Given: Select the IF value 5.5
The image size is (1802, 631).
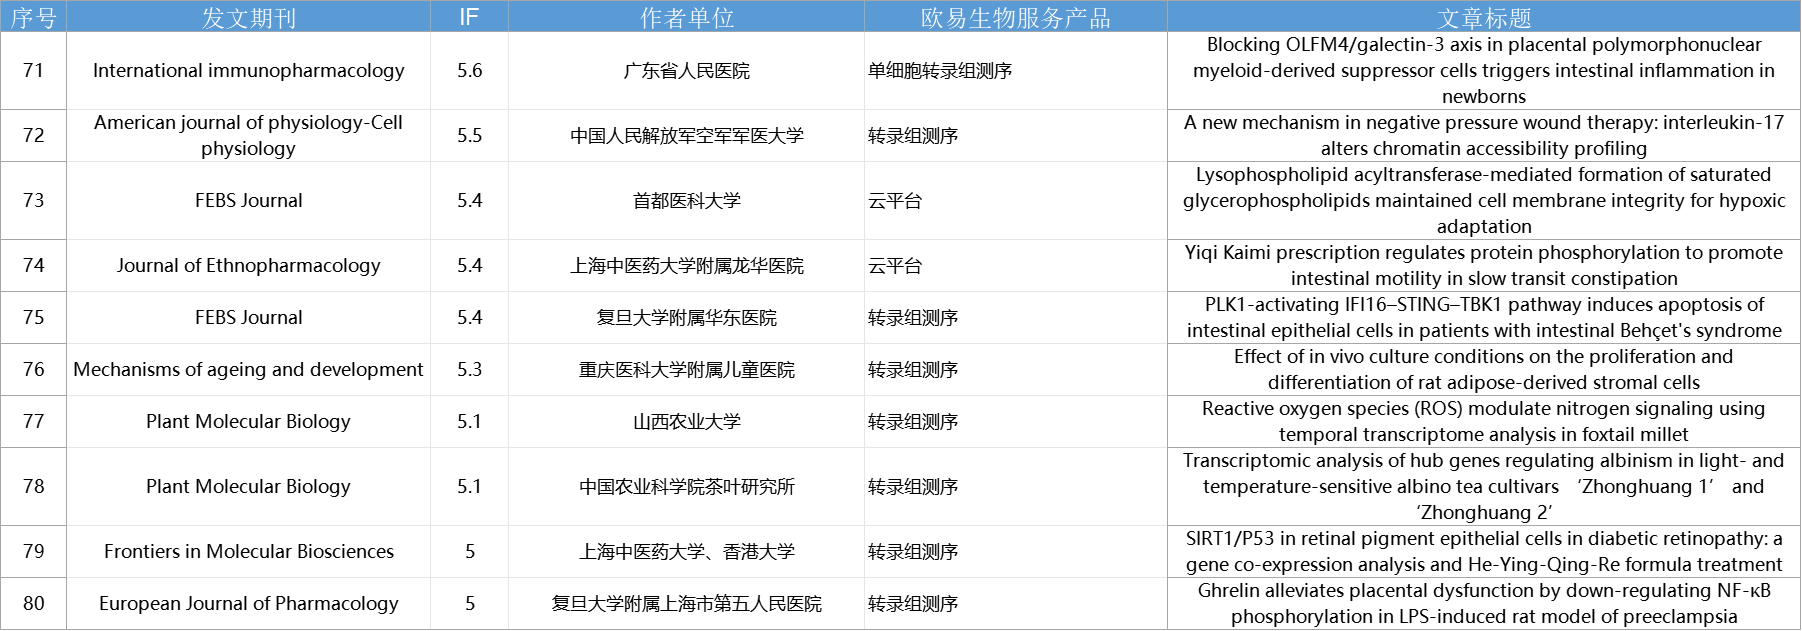Looking at the screenshot, I should [x=469, y=136].
